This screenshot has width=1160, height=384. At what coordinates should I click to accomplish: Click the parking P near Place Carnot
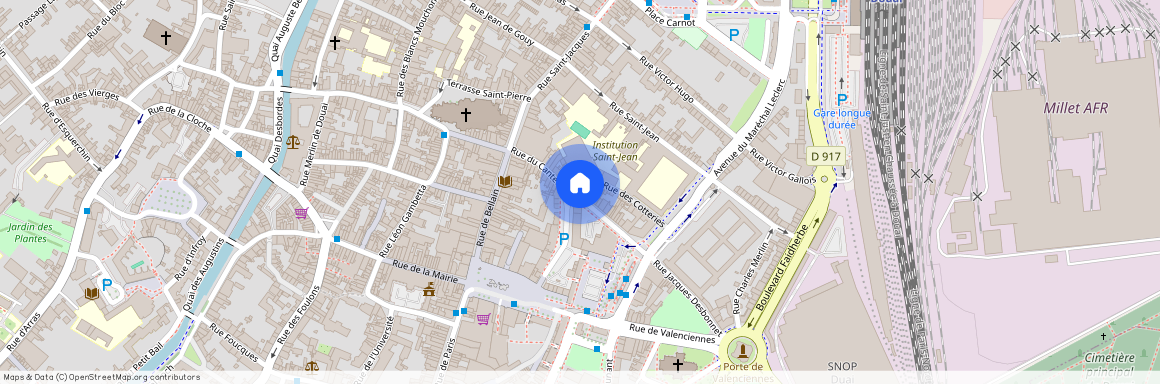(x=734, y=34)
